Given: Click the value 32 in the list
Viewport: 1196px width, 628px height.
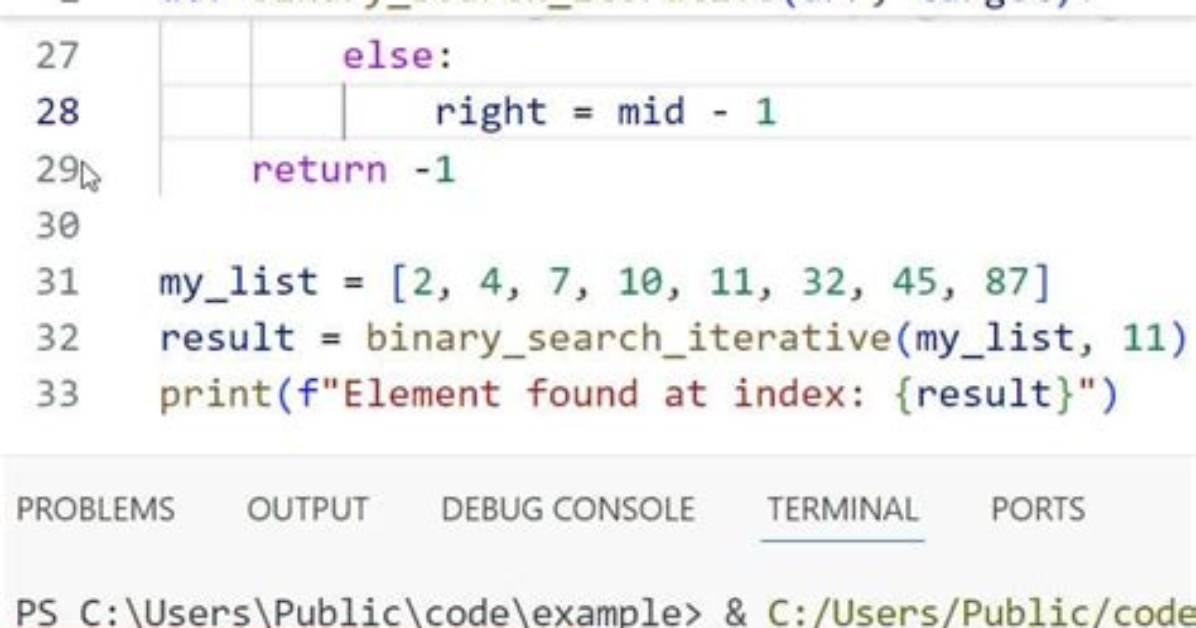Looking at the screenshot, I should 824,282.
